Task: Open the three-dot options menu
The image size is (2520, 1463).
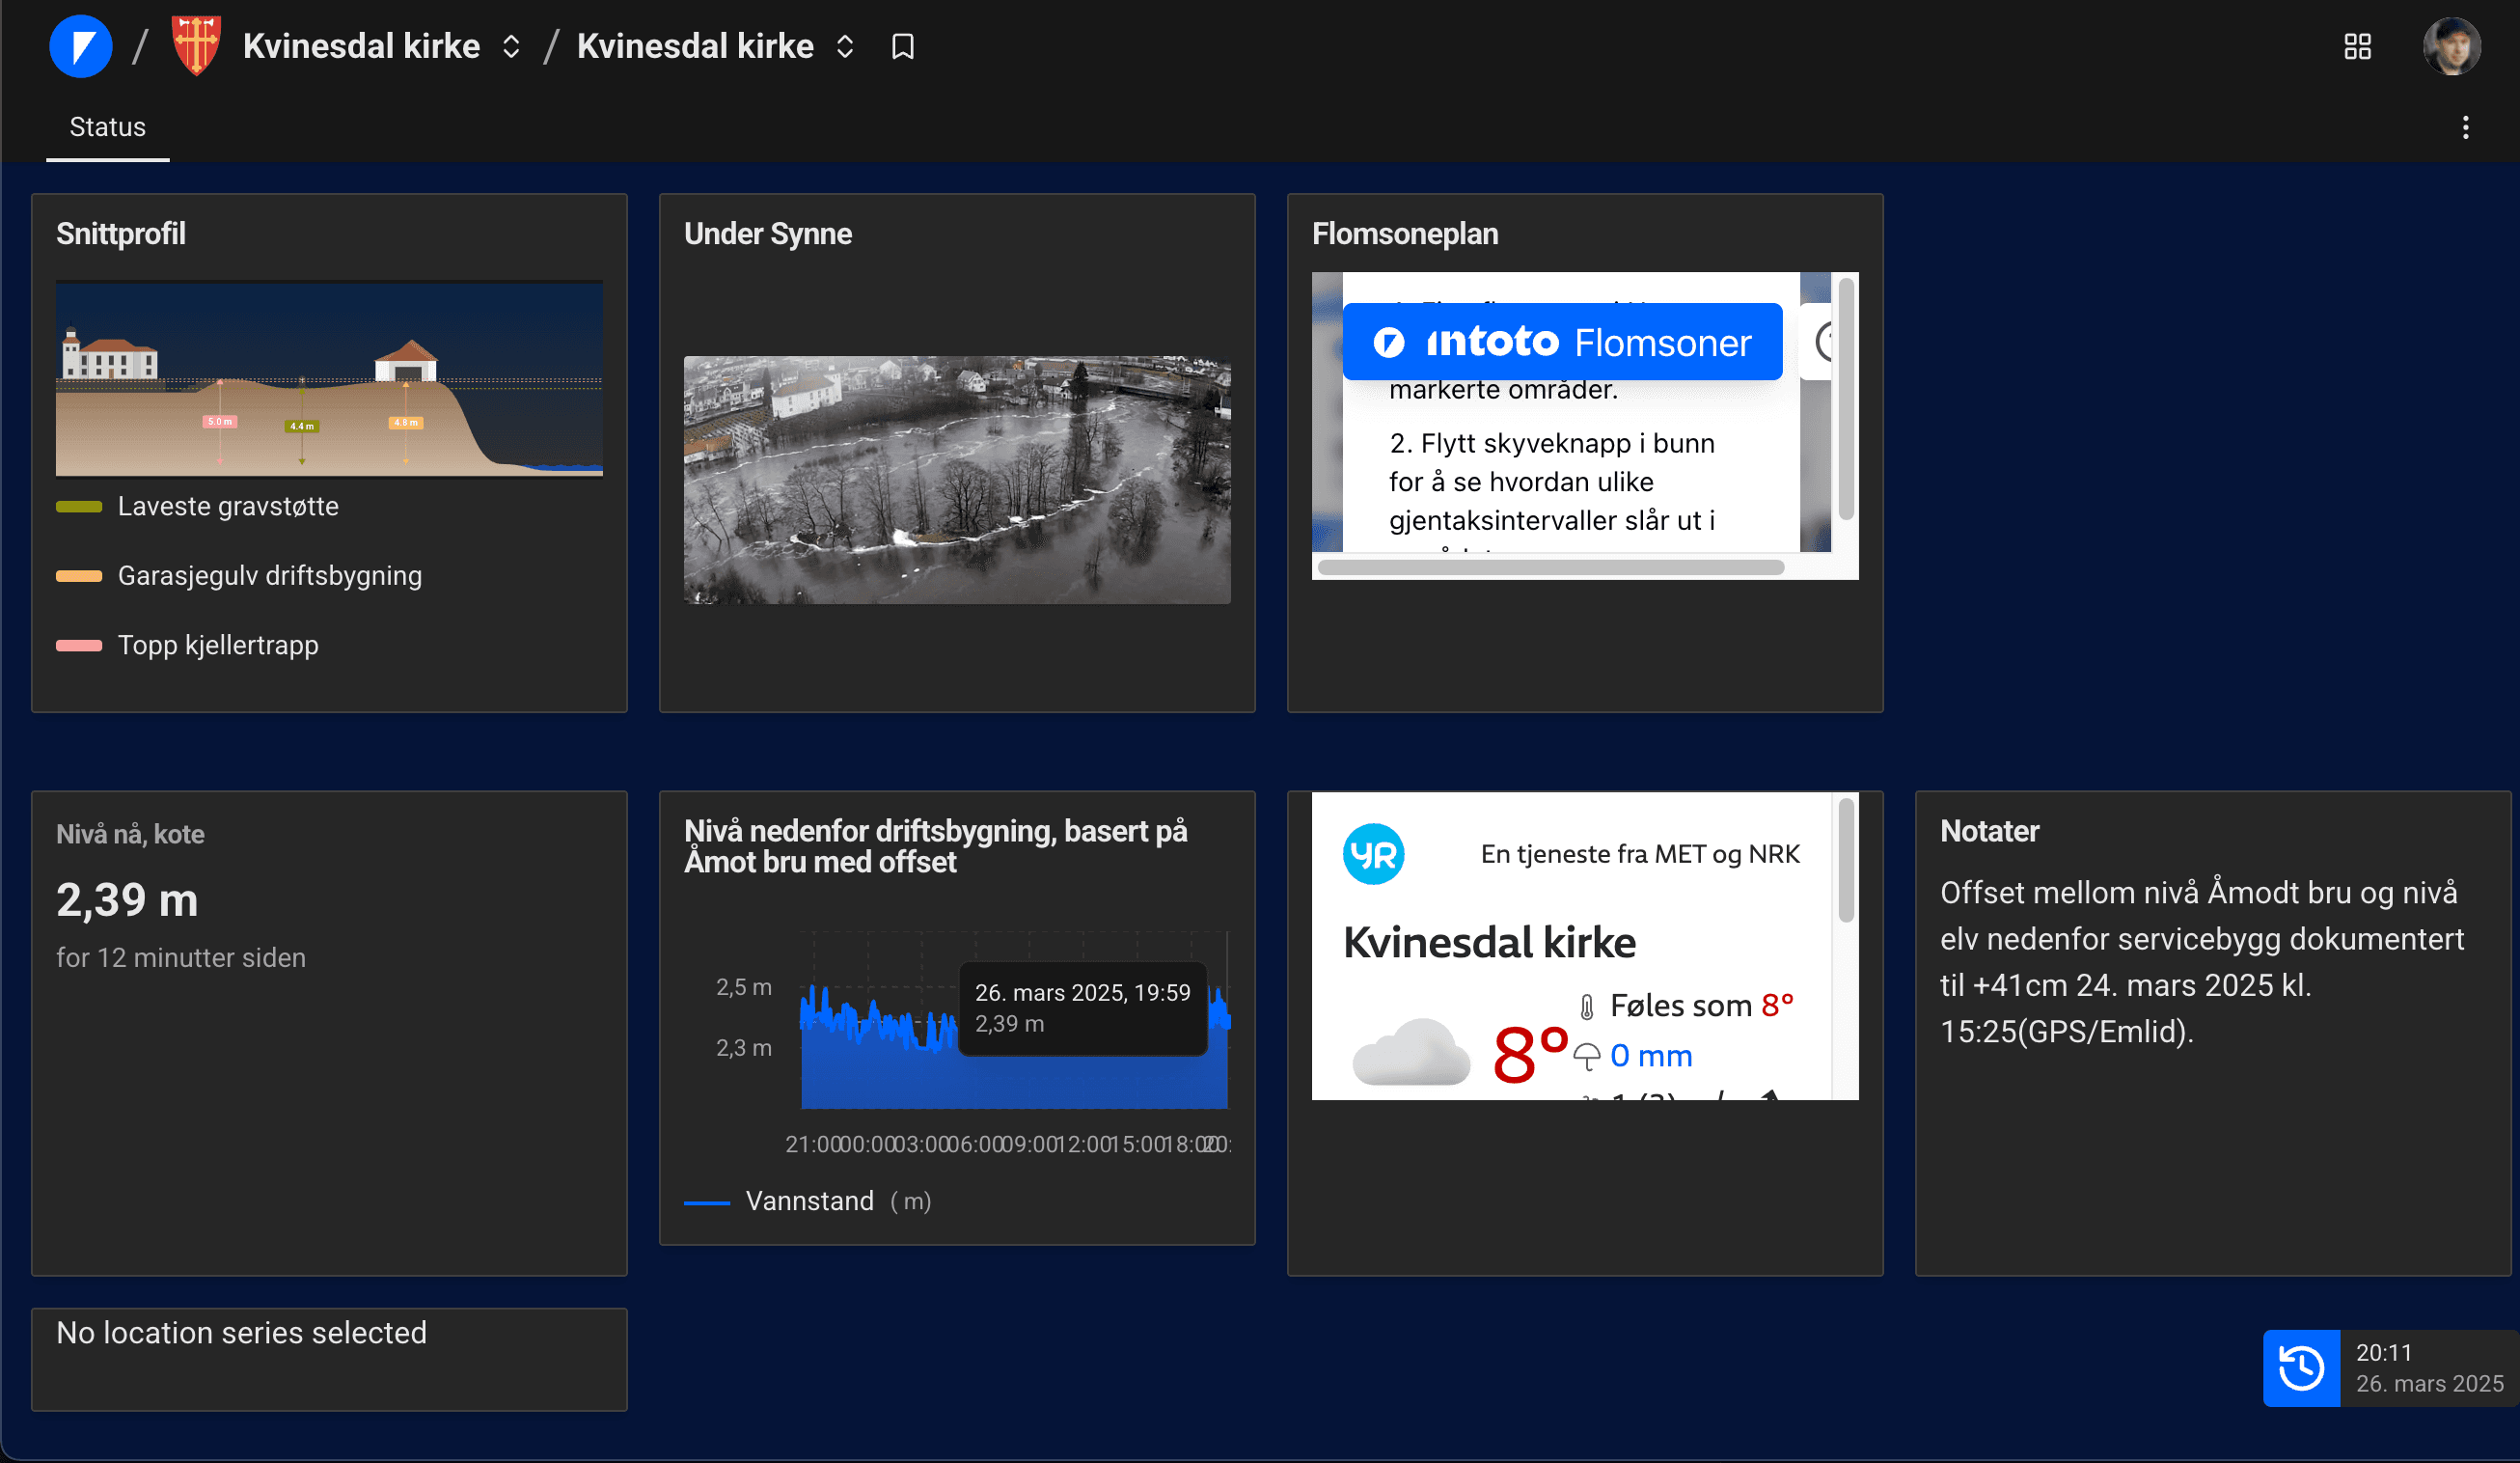Action: coord(2465,127)
